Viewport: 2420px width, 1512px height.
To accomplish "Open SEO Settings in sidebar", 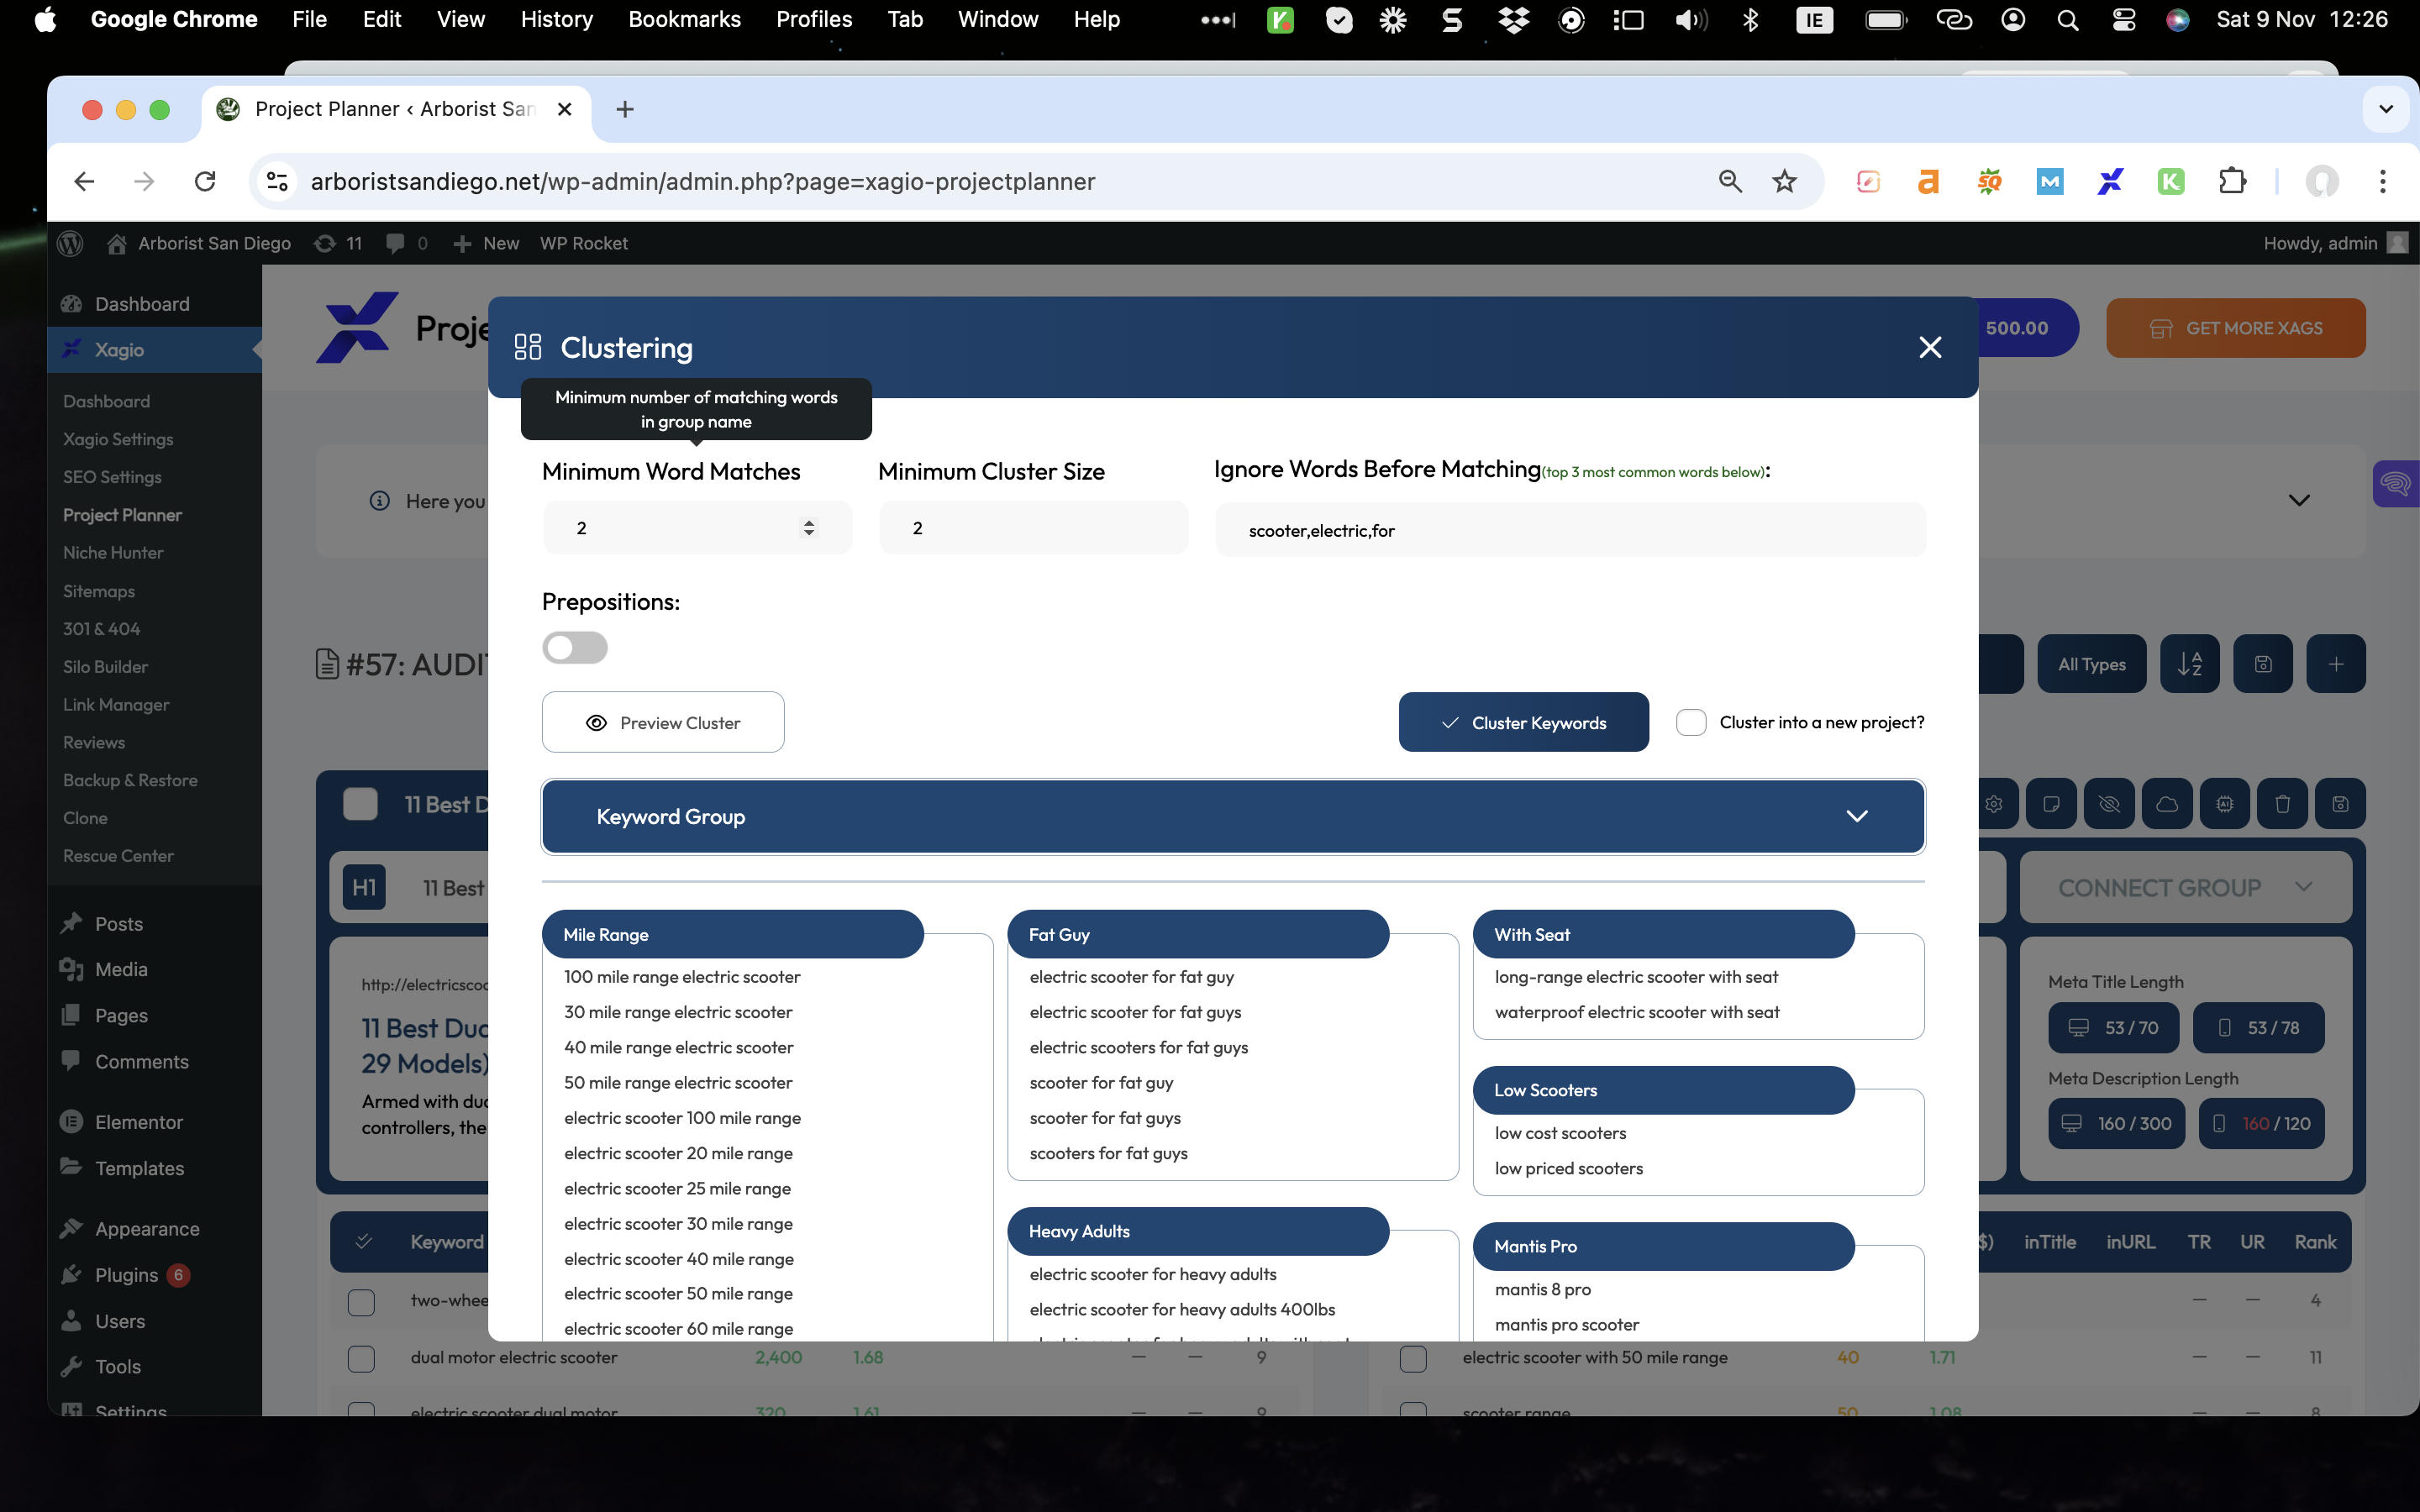I will (x=112, y=477).
